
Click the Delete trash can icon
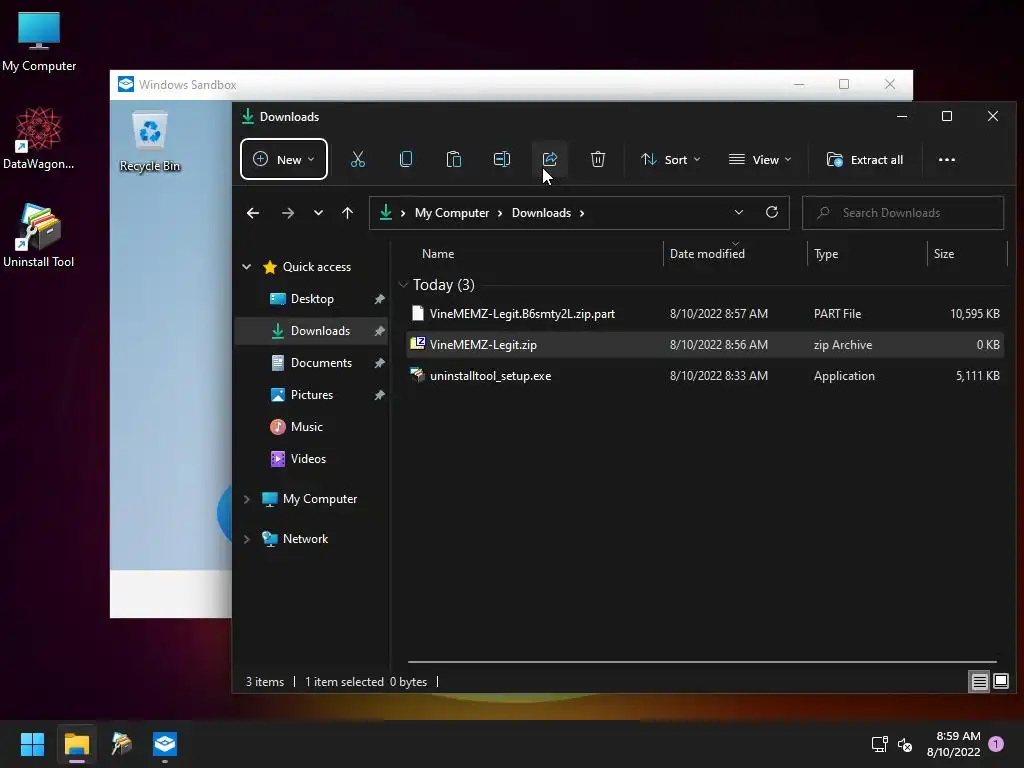coord(598,159)
